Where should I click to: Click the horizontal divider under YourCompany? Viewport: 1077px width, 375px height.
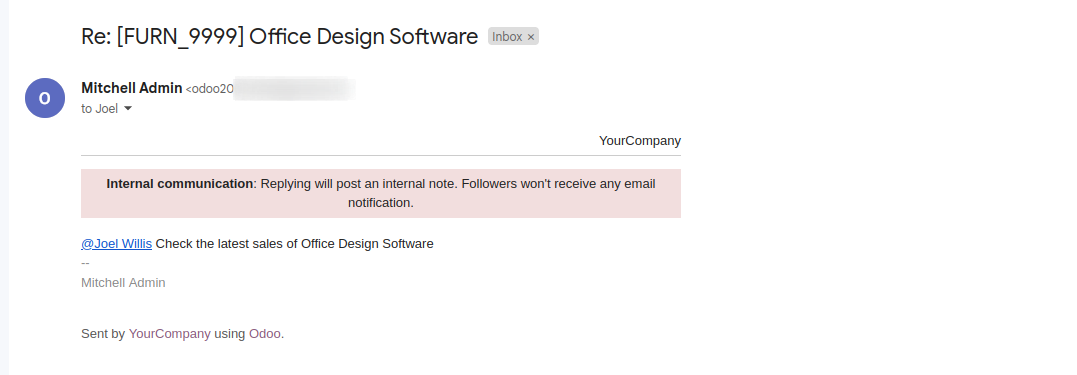tap(381, 156)
